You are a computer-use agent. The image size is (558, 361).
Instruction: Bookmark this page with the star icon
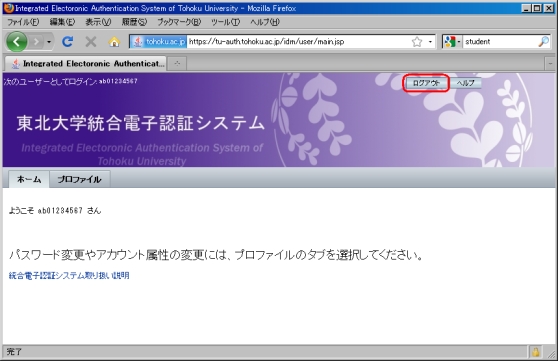tap(417, 42)
